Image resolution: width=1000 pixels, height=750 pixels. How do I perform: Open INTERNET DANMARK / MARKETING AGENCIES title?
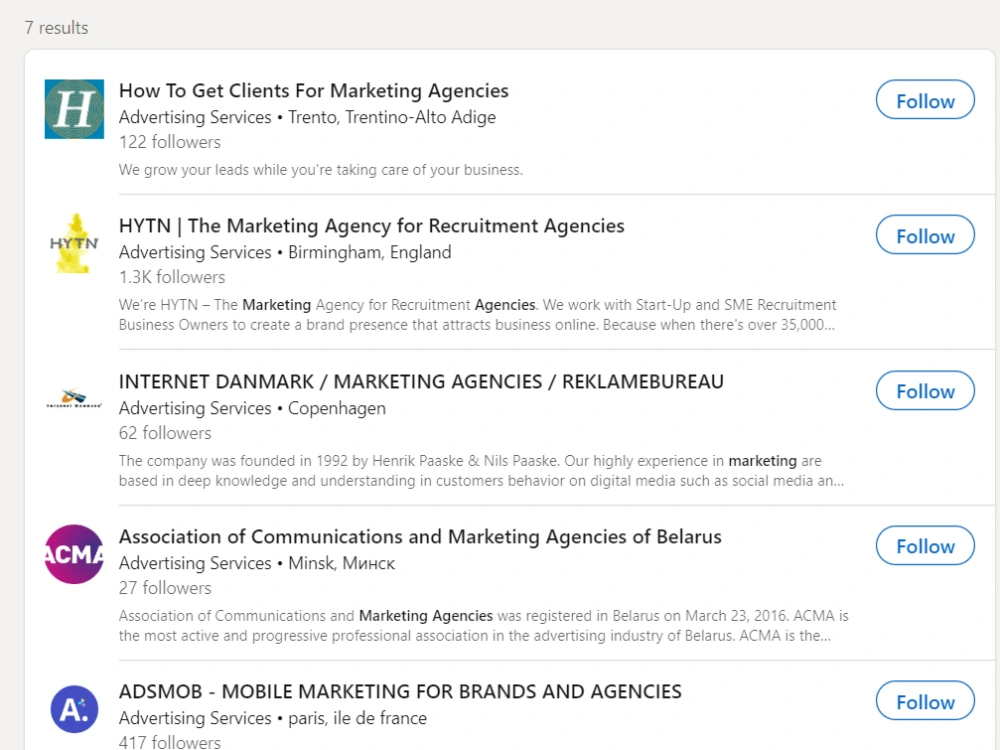tap(421, 381)
